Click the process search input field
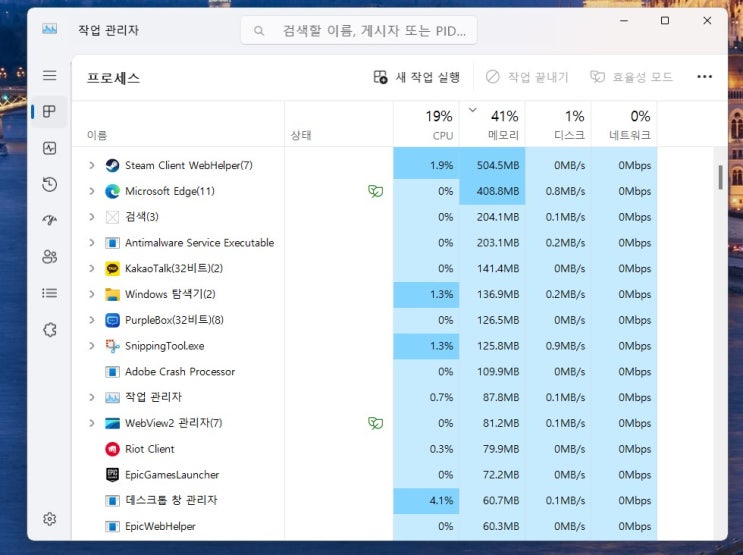 [x=359, y=31]
